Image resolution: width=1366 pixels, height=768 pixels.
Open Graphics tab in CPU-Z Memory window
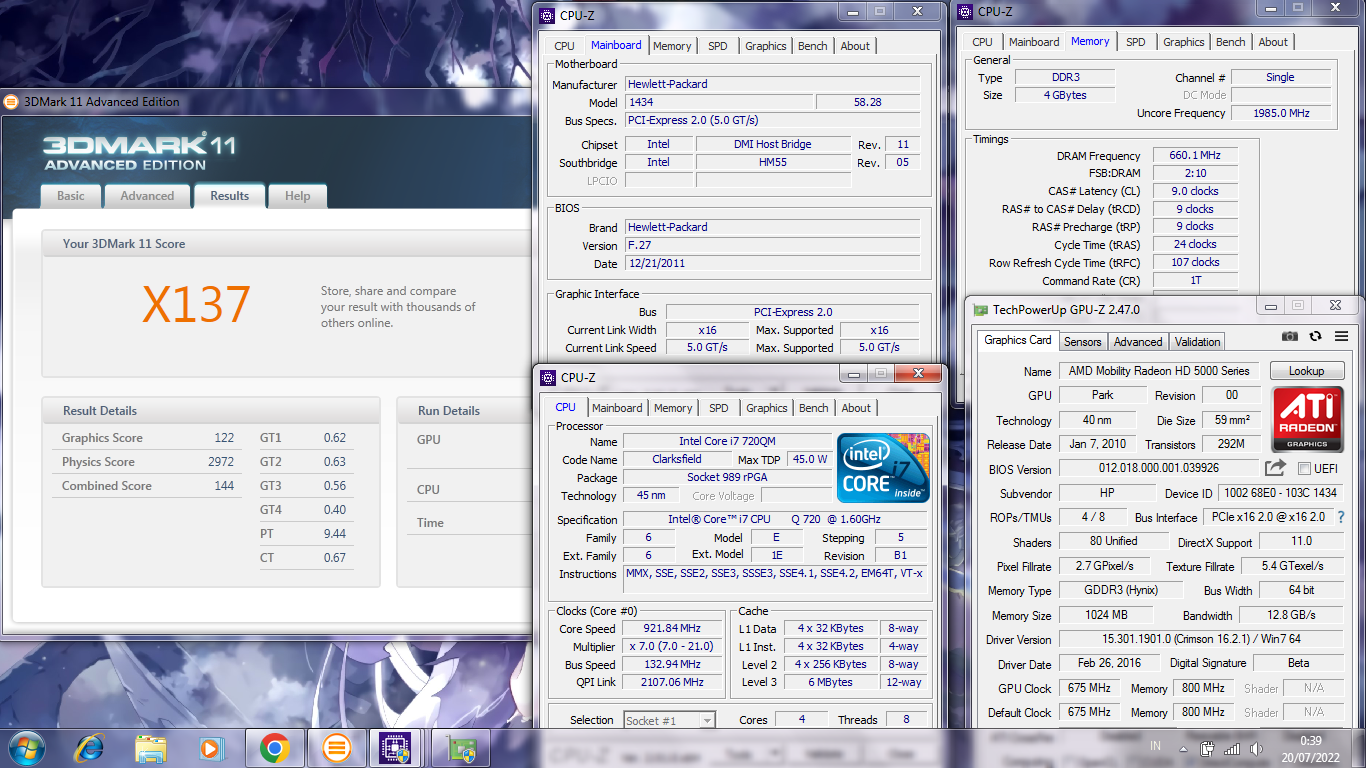1184,42
